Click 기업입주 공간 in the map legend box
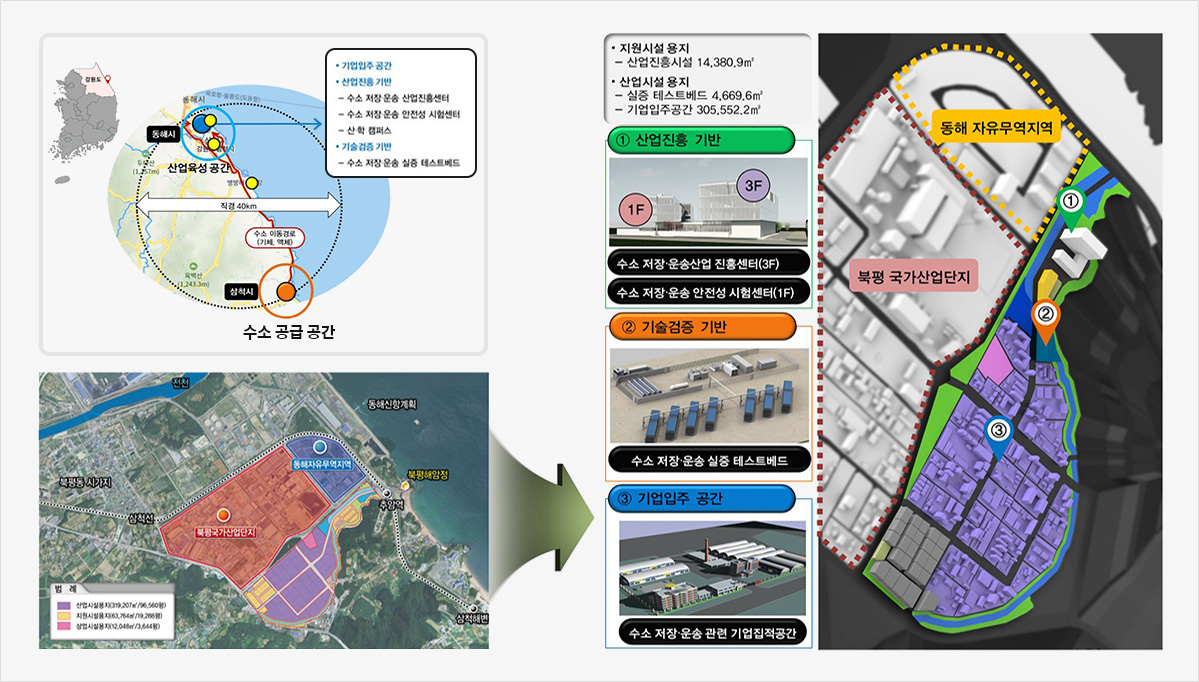 [366, 66]
